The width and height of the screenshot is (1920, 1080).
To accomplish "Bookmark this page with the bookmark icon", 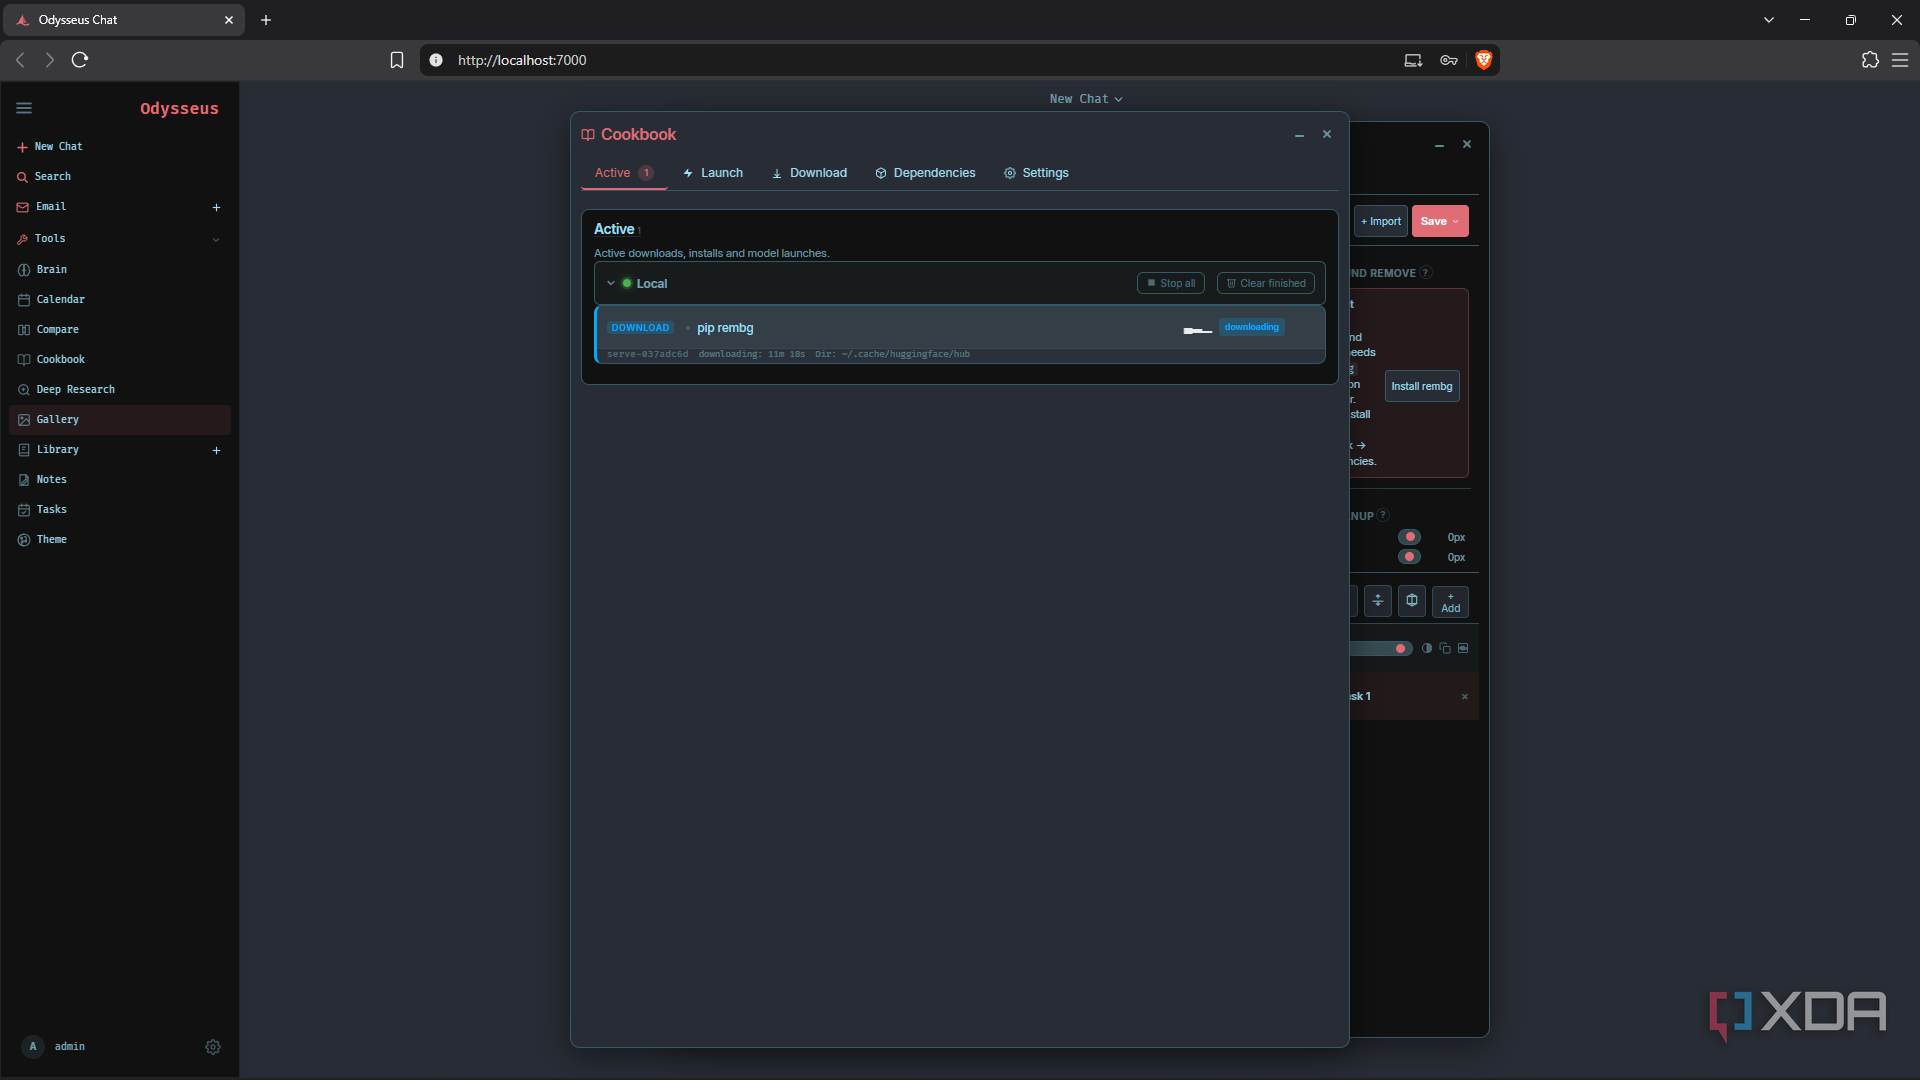I will coord(397,60).
